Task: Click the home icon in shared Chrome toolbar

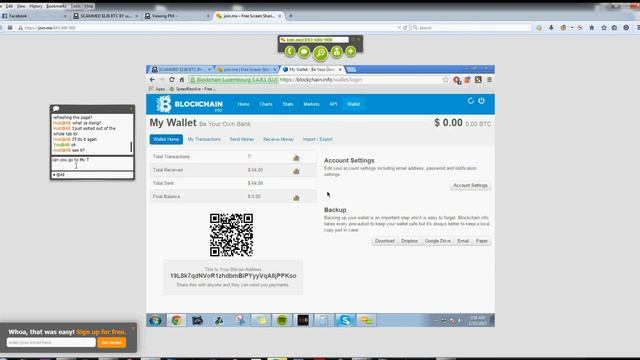Action: coord(182,80)
